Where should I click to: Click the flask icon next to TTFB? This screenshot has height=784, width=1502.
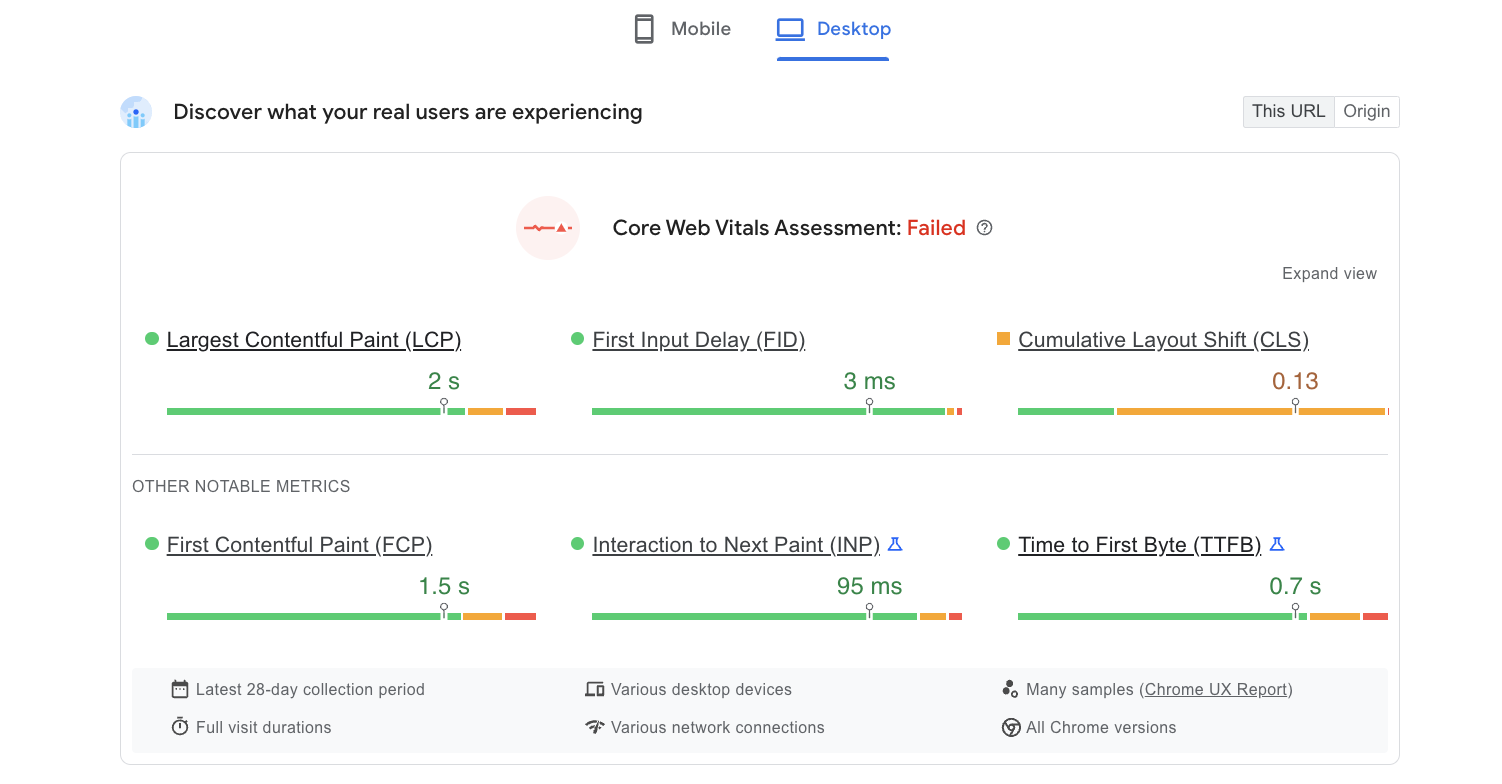point(1277,544)
